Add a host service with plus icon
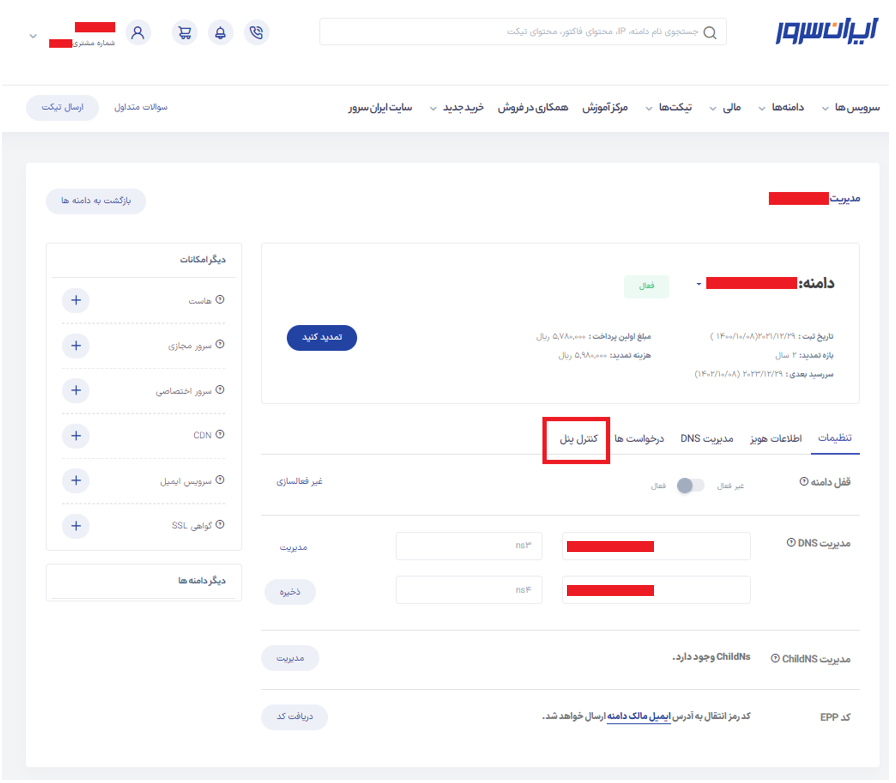The image size is (896, 783). [76, 300]
